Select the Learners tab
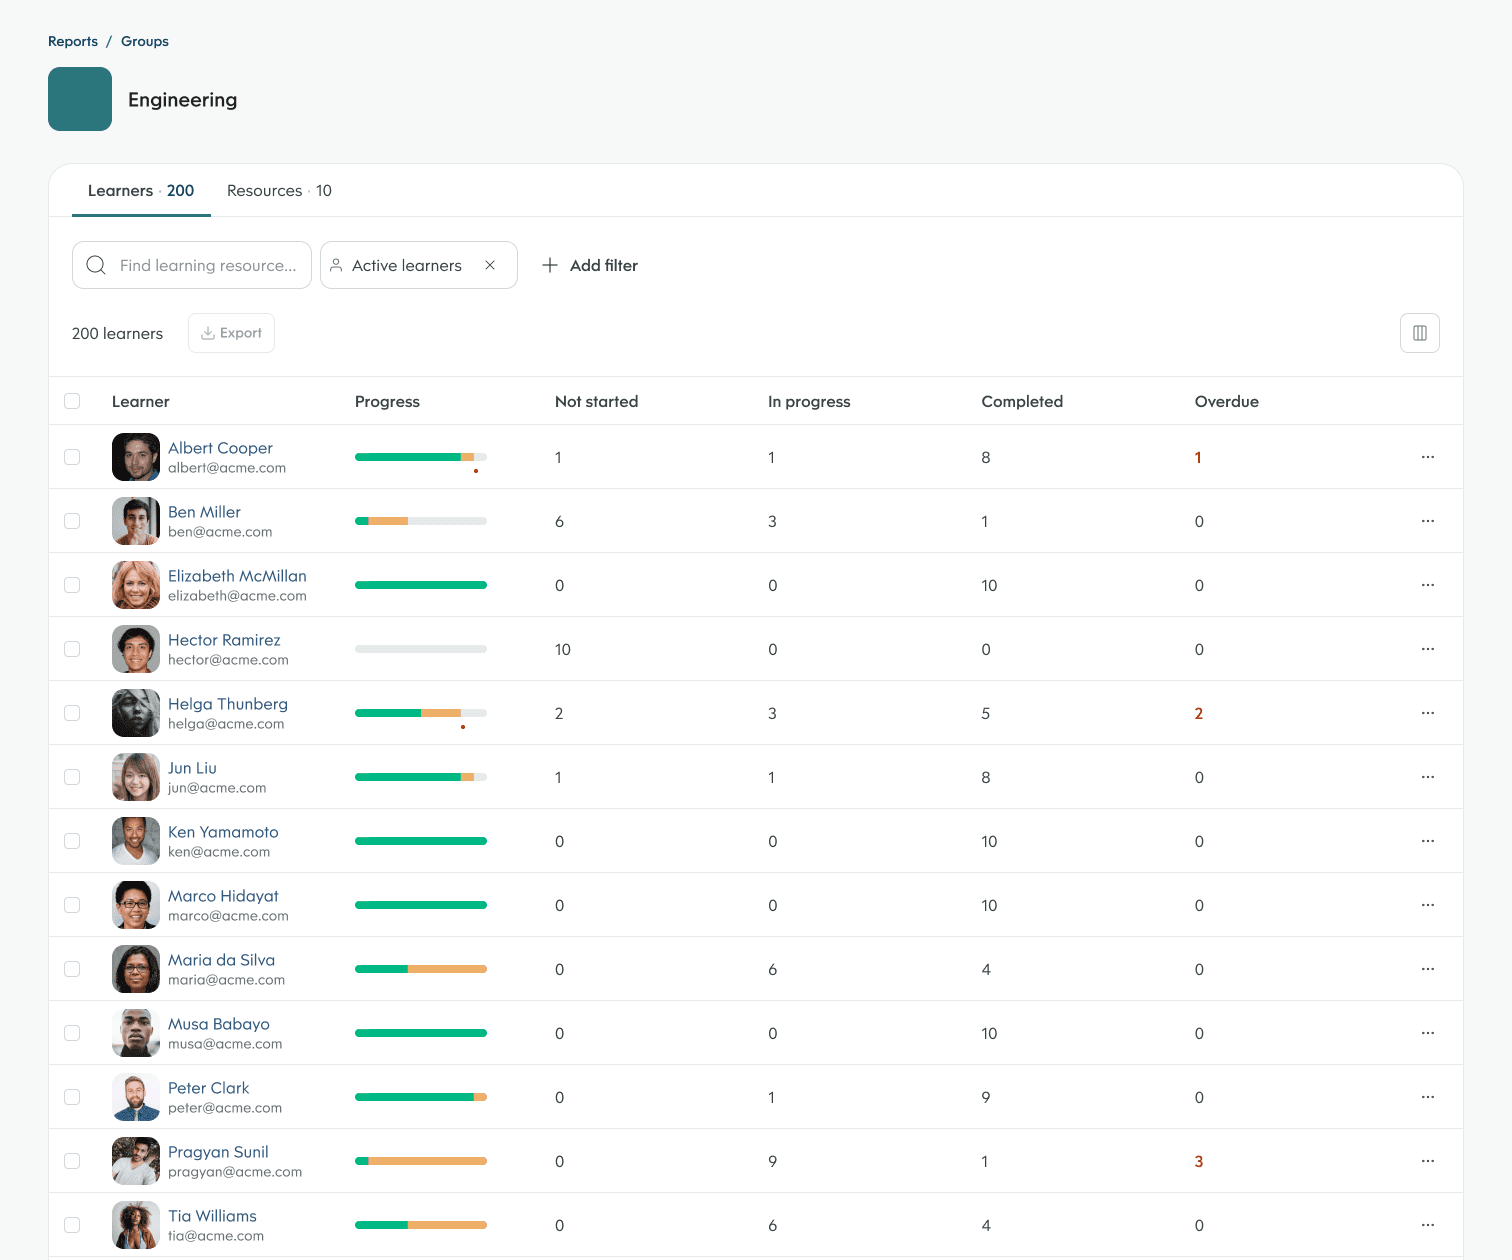 141,191
